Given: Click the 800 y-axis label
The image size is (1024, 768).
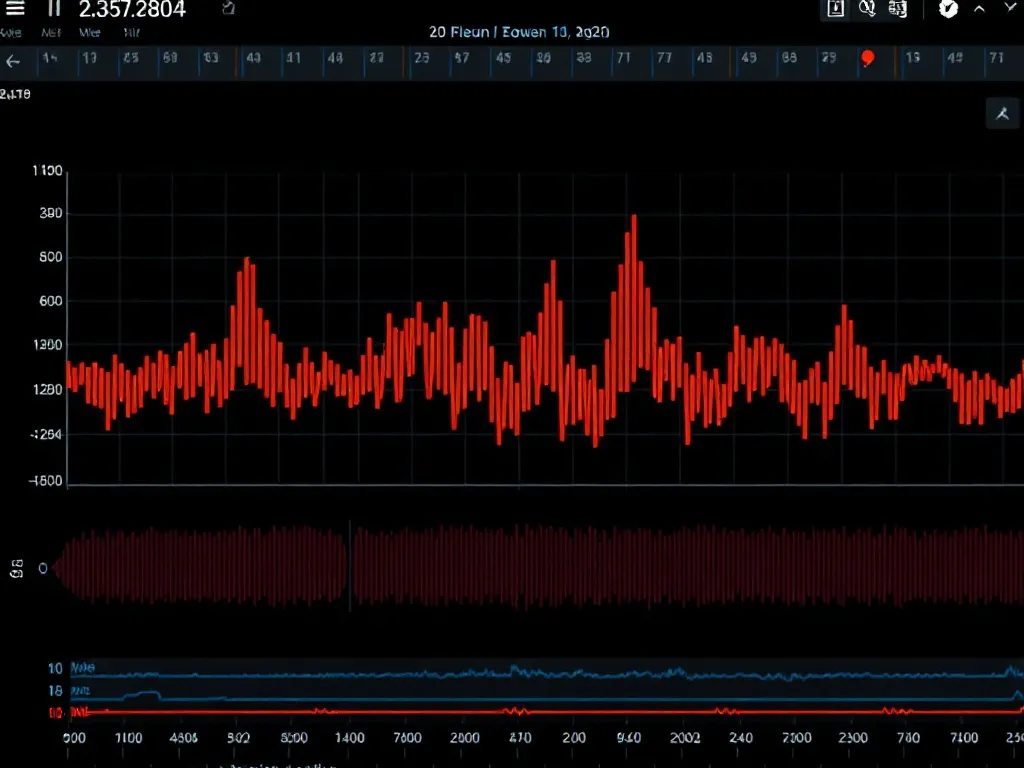Looking at the screenshot, I should [51, 257].
